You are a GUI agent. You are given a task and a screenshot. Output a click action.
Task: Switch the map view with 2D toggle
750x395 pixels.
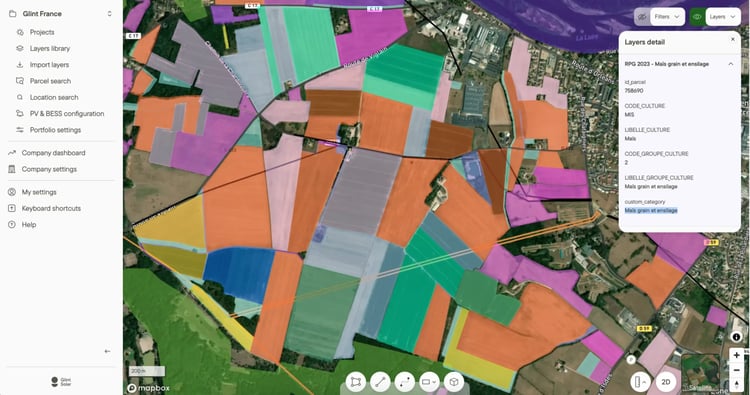(x=665, y=382)
